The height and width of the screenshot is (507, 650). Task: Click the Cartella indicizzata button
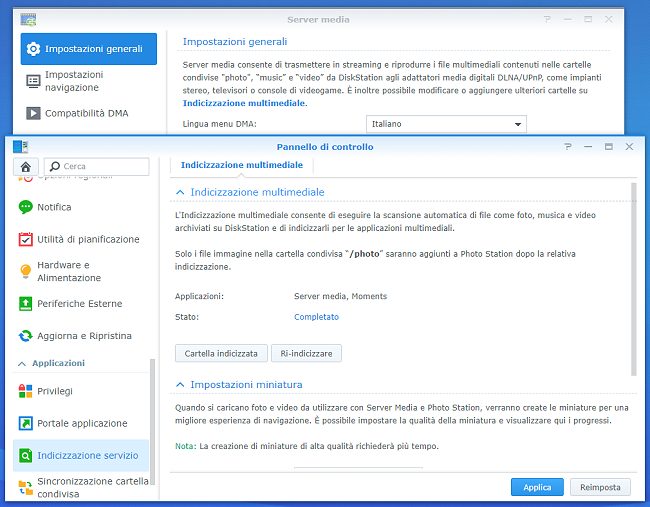coord(220,353)
